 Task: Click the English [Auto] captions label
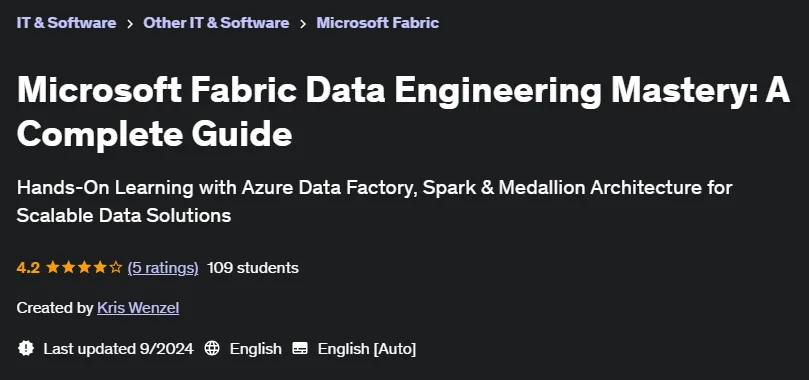point(367,349)
